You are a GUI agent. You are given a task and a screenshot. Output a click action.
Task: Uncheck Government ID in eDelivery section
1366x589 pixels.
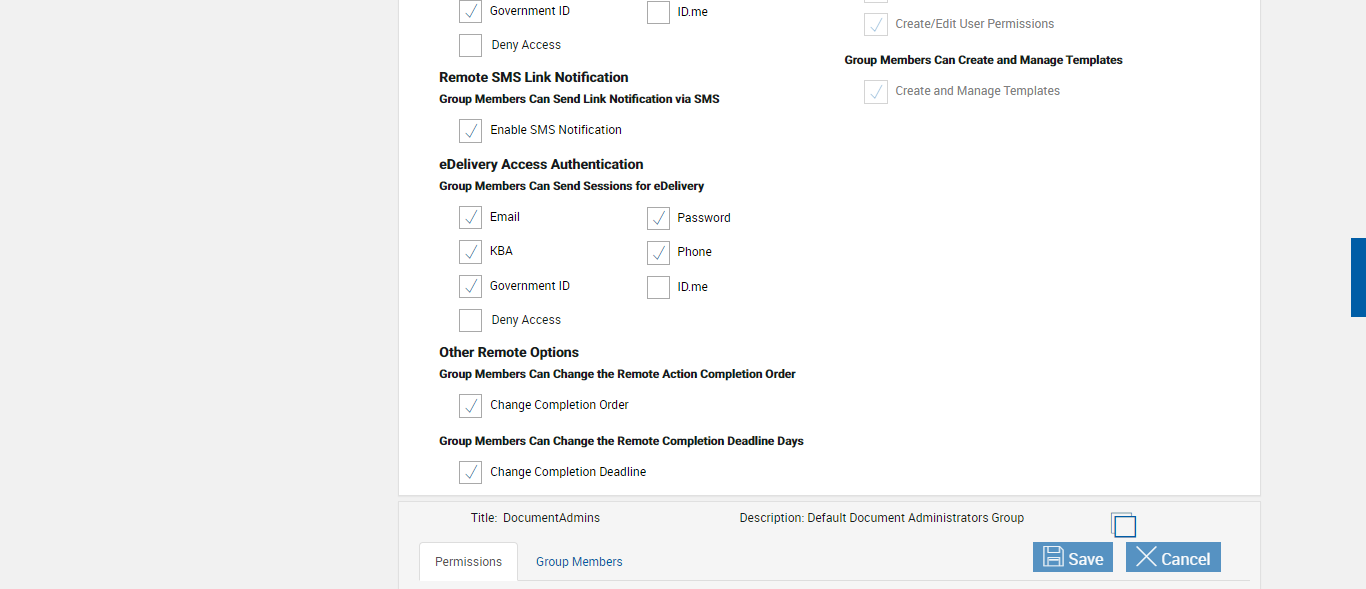click(470, 287)
